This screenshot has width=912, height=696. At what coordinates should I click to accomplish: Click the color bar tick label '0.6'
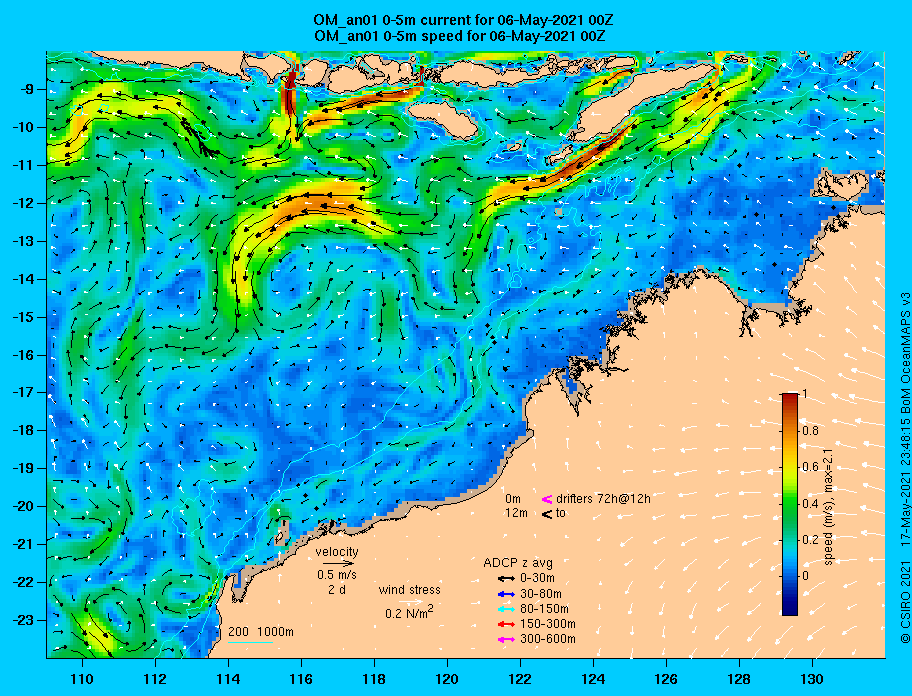point(811,467)
